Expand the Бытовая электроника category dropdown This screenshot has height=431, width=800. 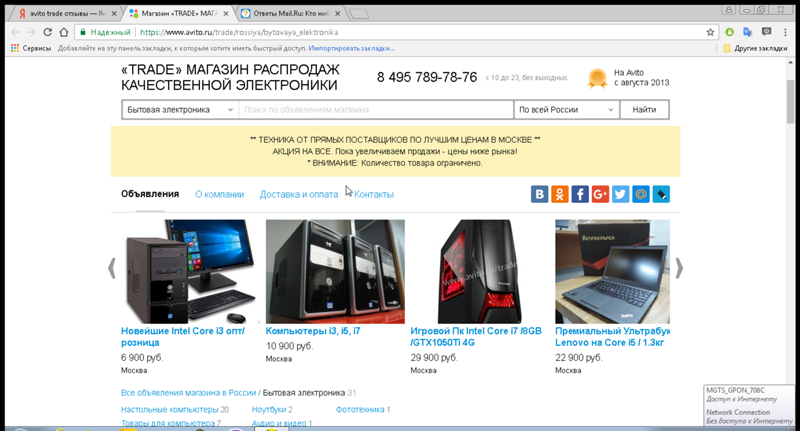click(x=180, y=110)
